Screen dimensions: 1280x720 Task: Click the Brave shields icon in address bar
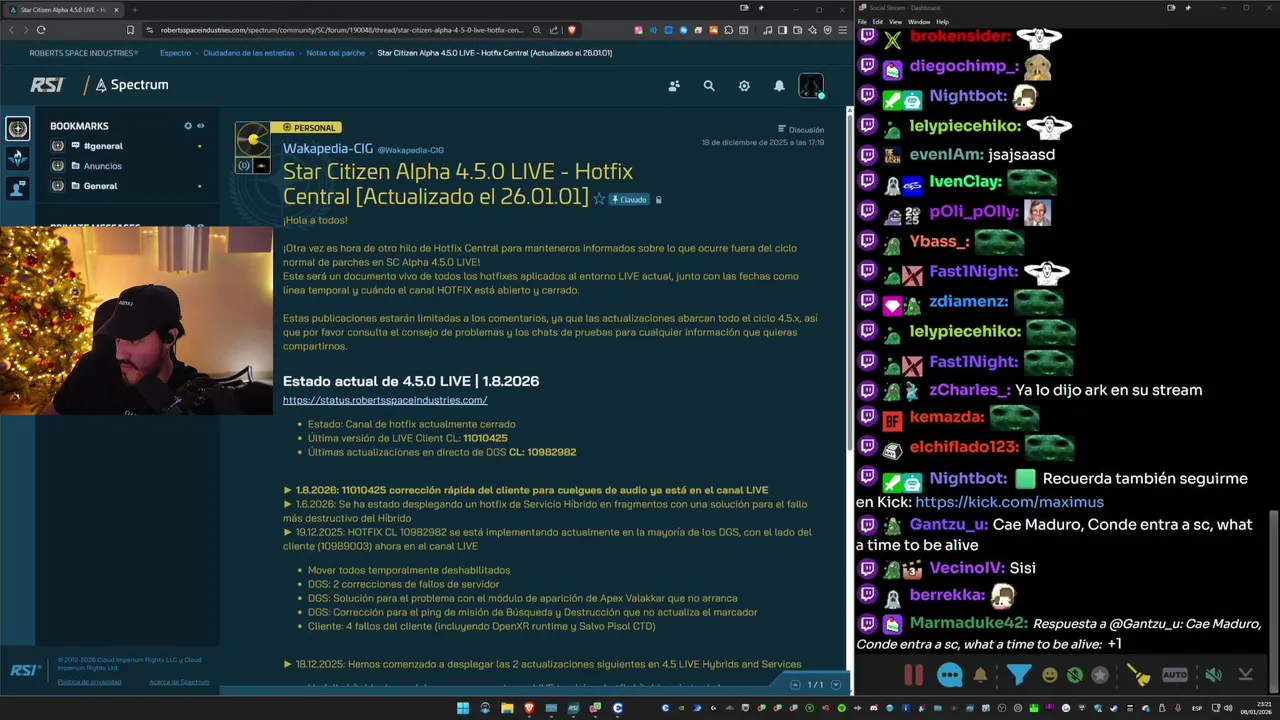tap(572, 30)
